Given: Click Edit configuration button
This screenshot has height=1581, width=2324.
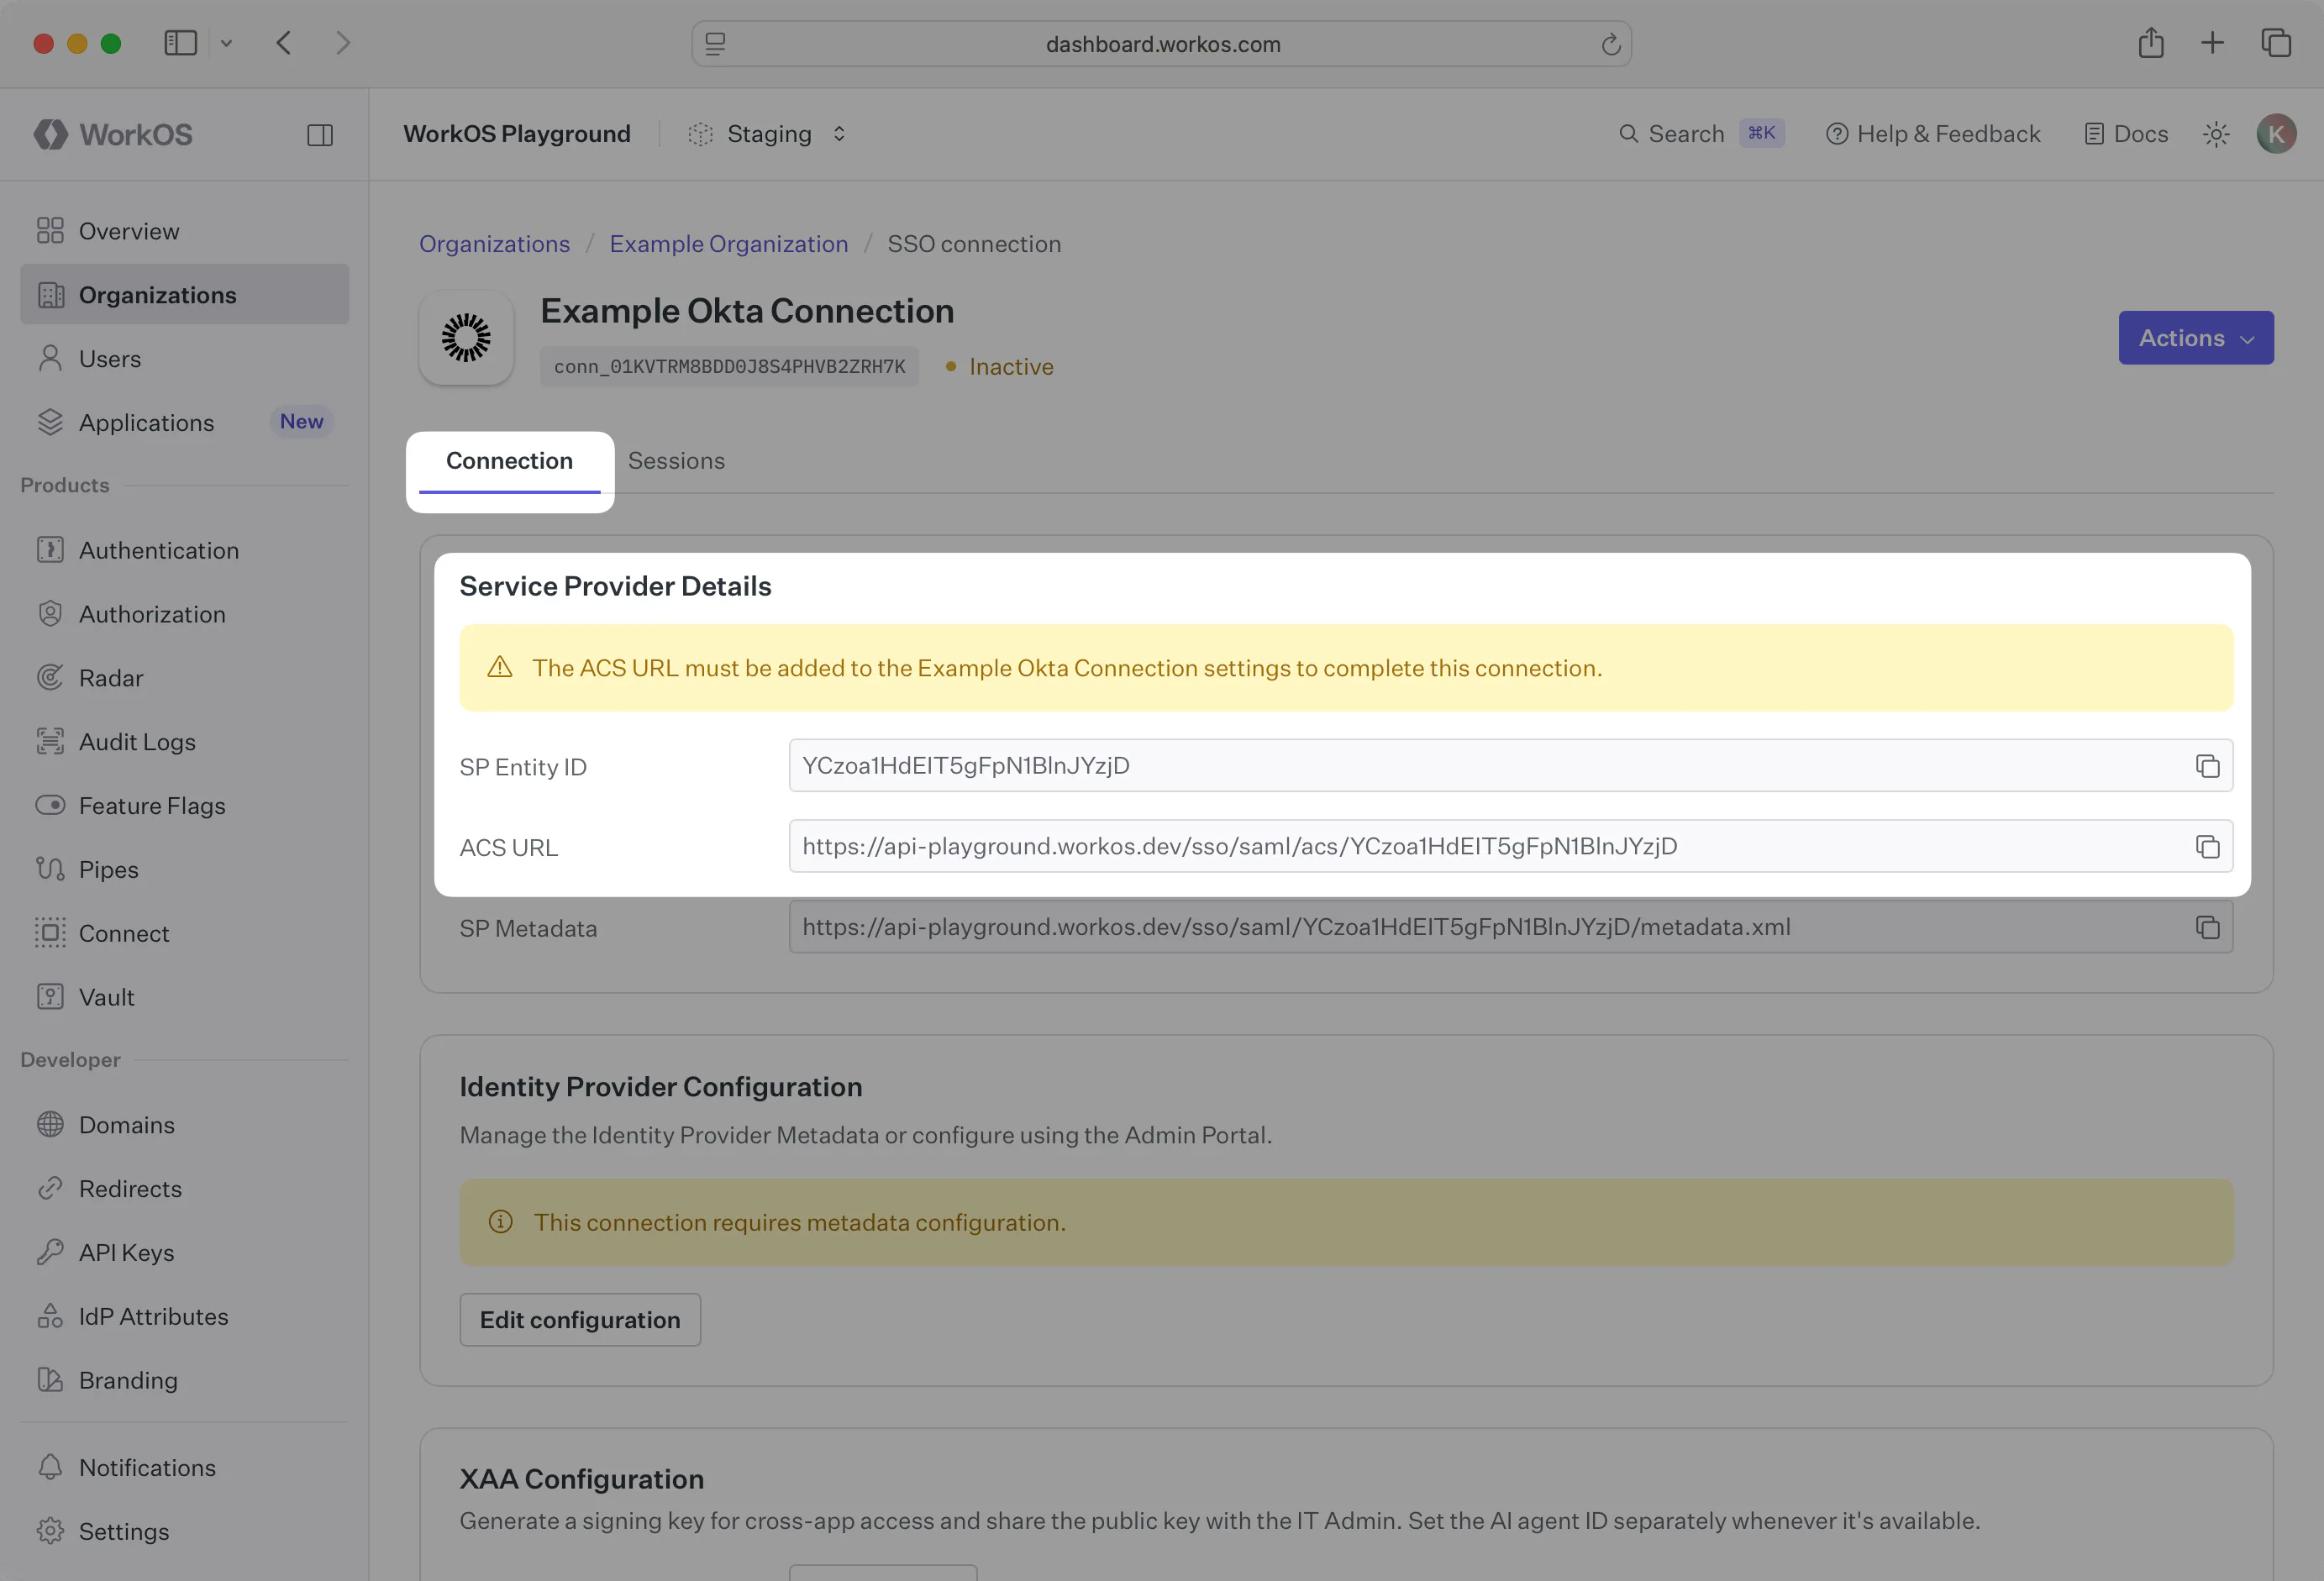Looking at the screenshot, I should tap(580, 1320).
